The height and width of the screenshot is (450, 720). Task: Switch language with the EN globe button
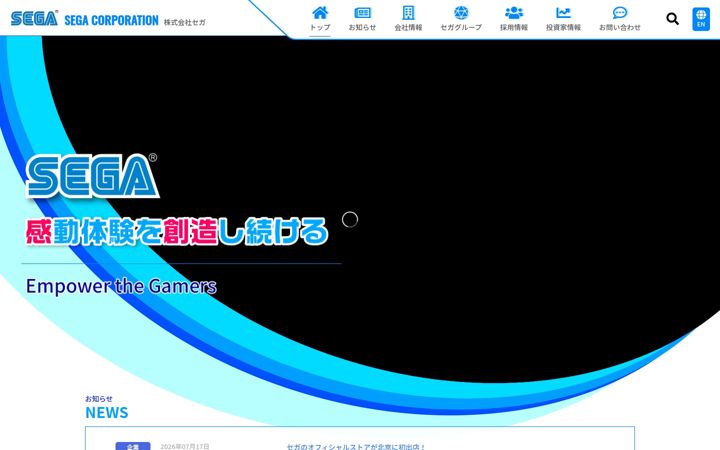701,19
